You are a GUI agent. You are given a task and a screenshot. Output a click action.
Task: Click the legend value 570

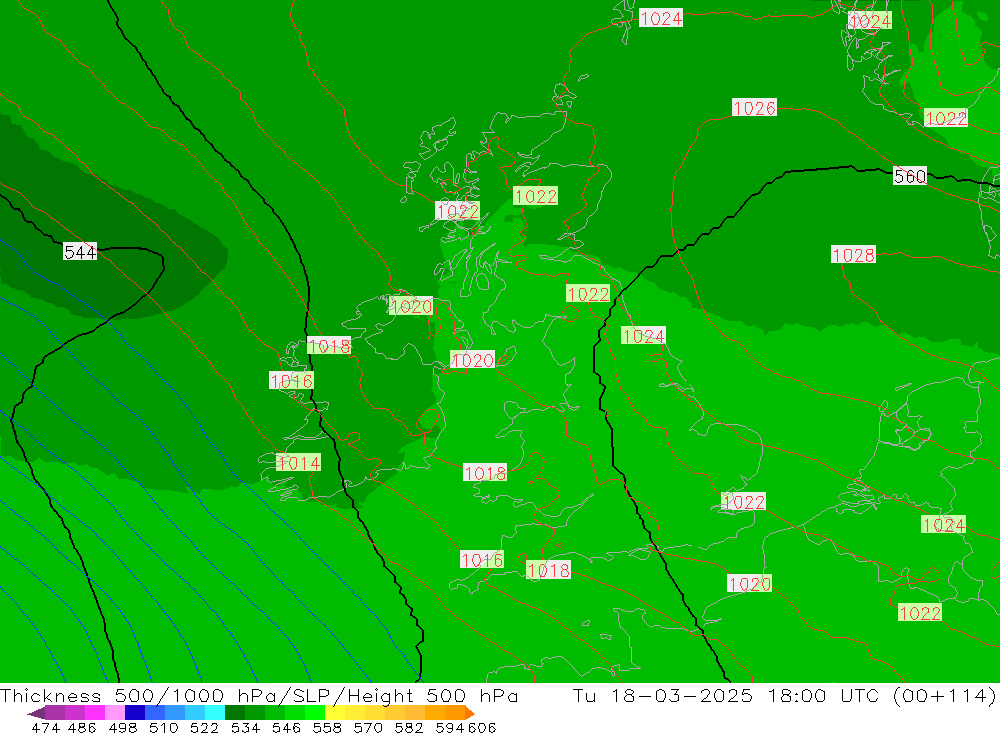click(367, 727)
